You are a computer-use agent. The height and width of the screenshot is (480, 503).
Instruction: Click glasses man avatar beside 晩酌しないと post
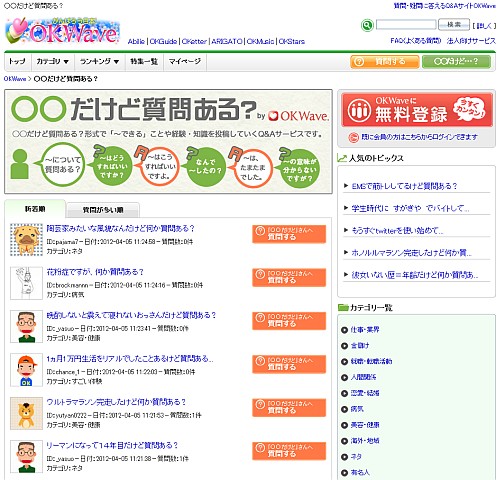pos(26,326)
